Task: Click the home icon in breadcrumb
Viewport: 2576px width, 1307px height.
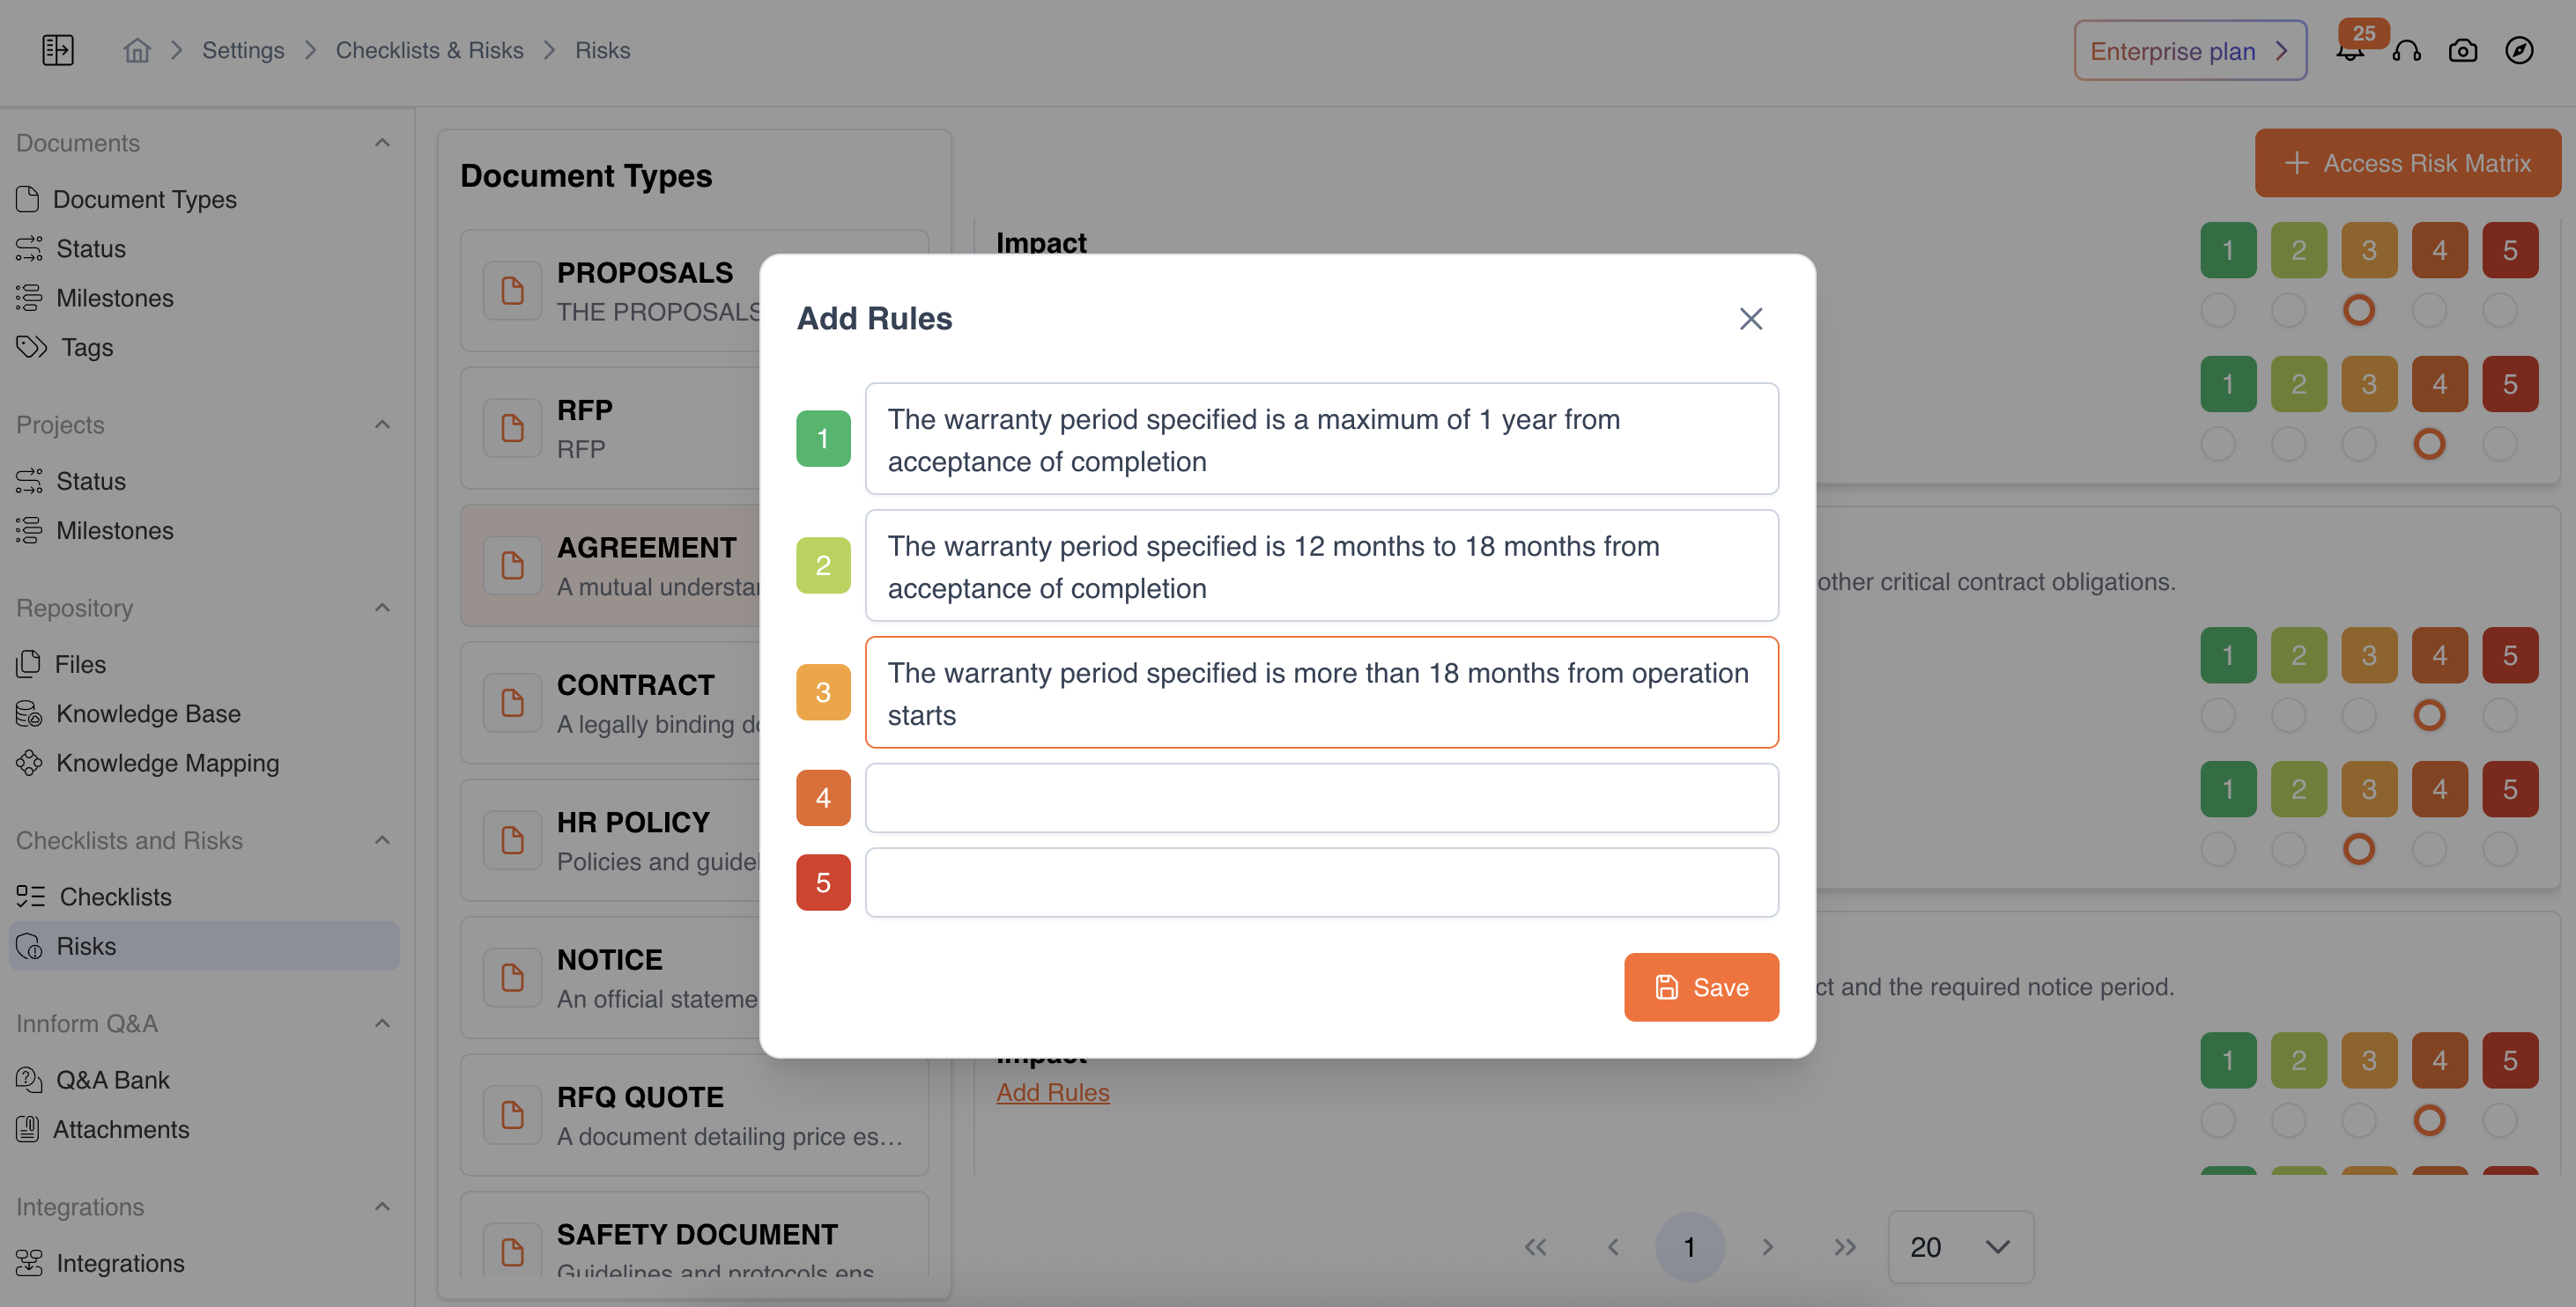Action: pos(137,50)
